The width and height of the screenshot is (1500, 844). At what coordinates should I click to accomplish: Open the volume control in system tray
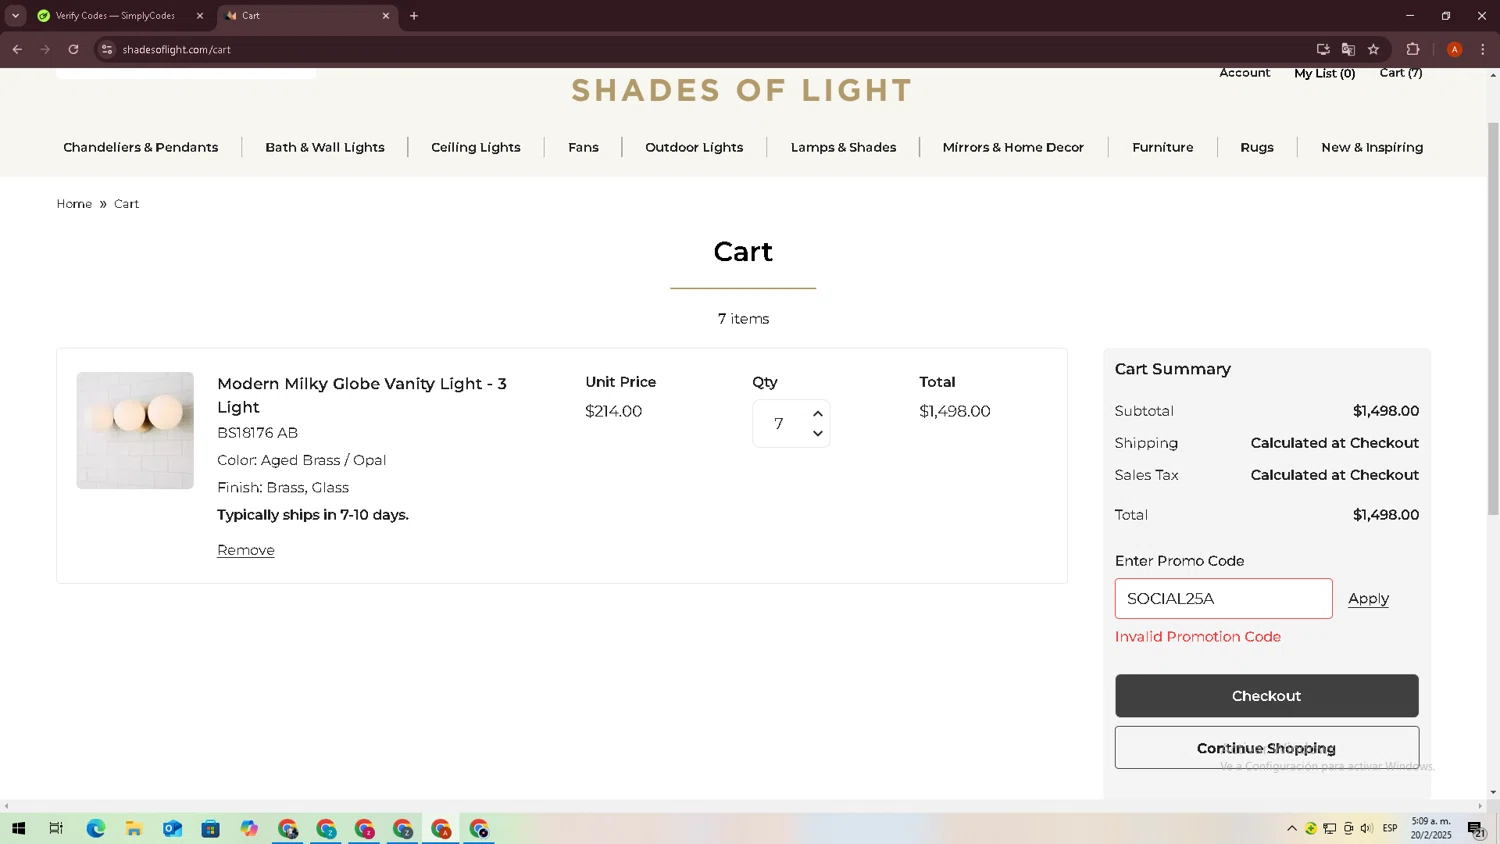(1367, 828)
